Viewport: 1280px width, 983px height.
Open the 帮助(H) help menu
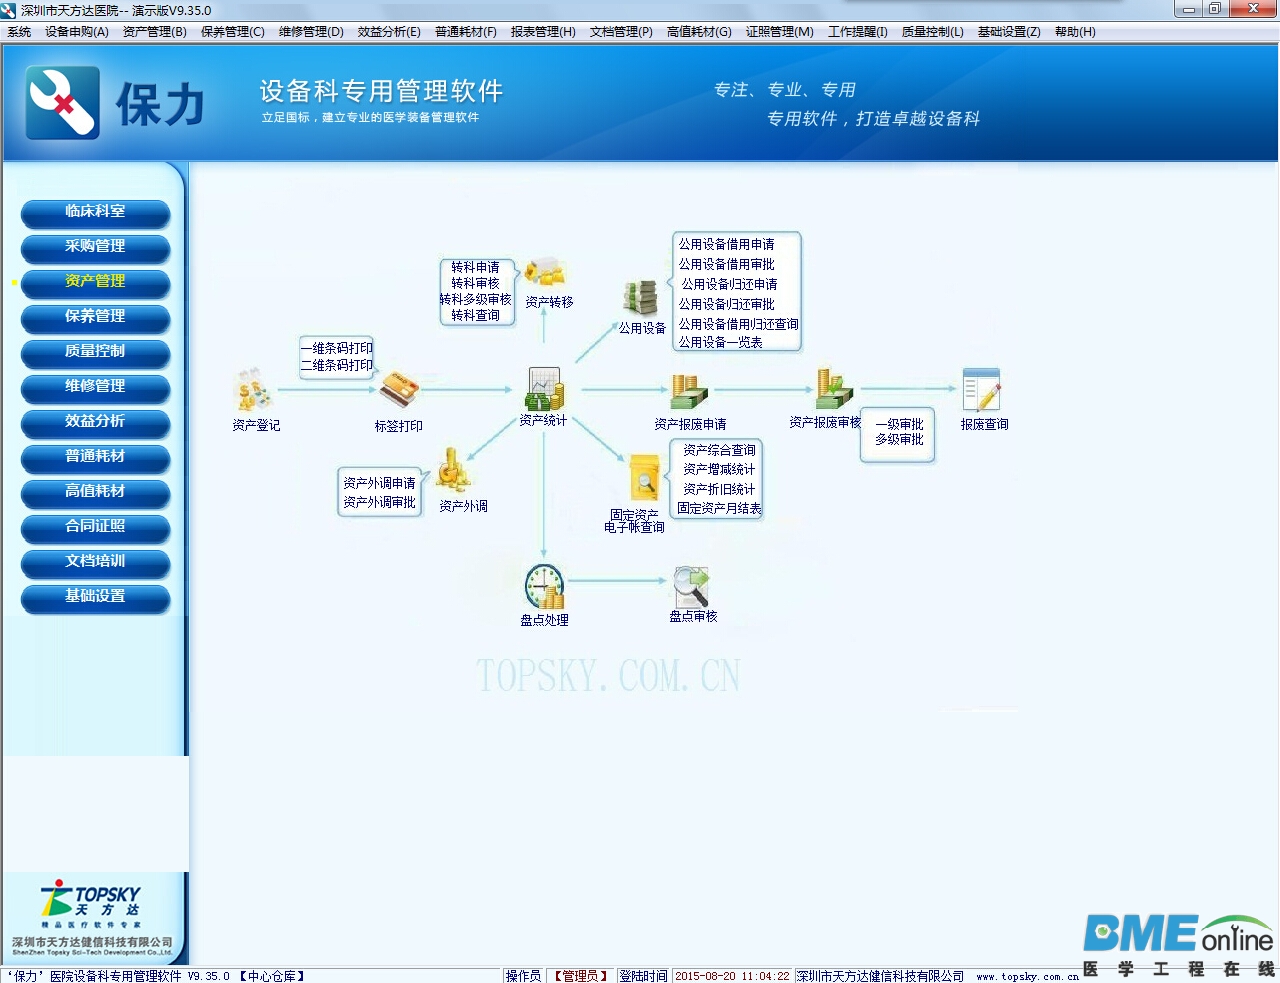pos(1075,31)
